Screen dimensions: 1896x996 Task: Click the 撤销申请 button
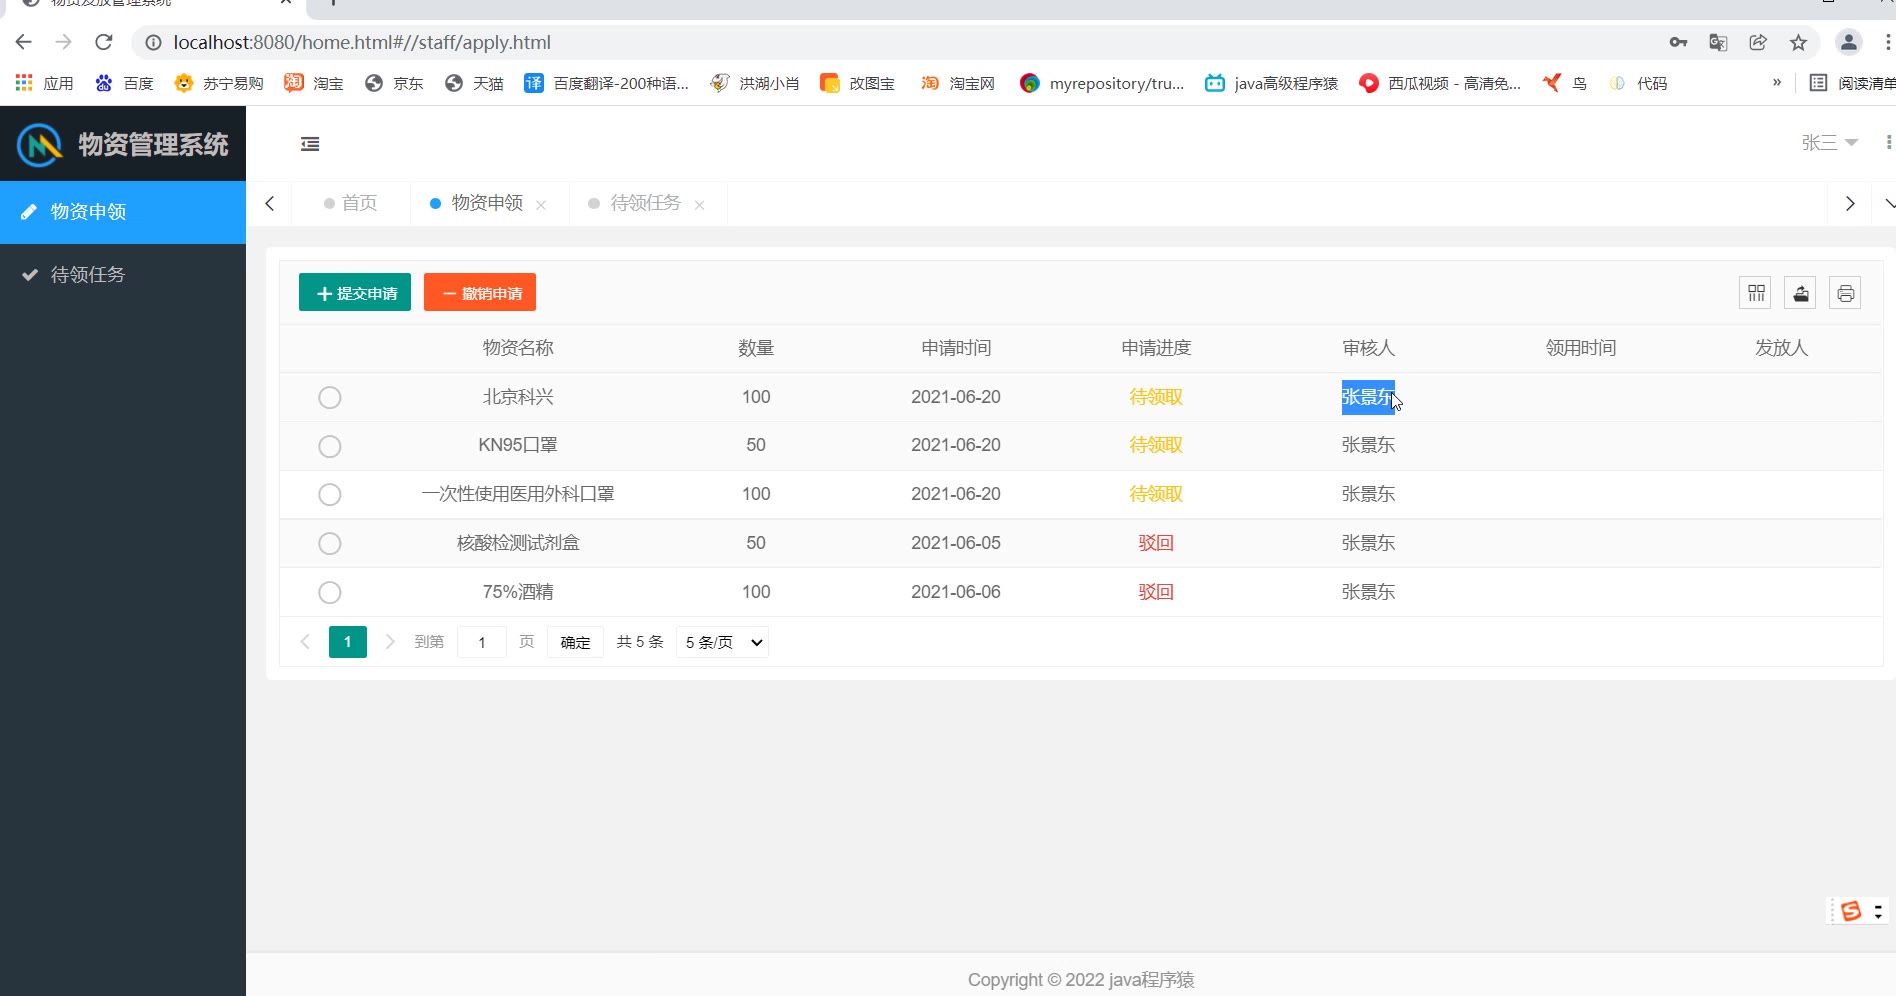[480, 293]
